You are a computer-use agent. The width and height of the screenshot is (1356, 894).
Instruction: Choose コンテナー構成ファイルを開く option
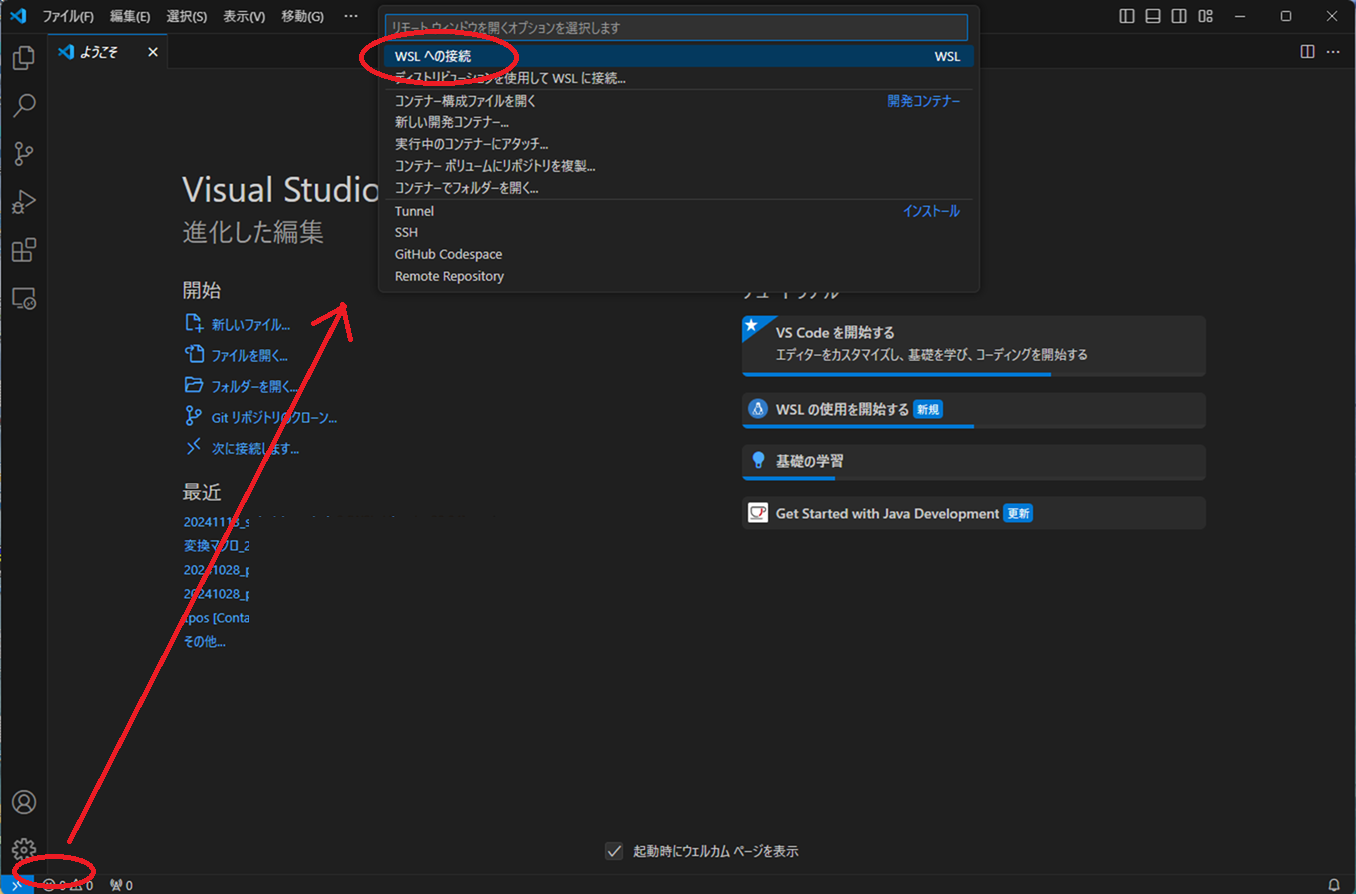(678, 101)
